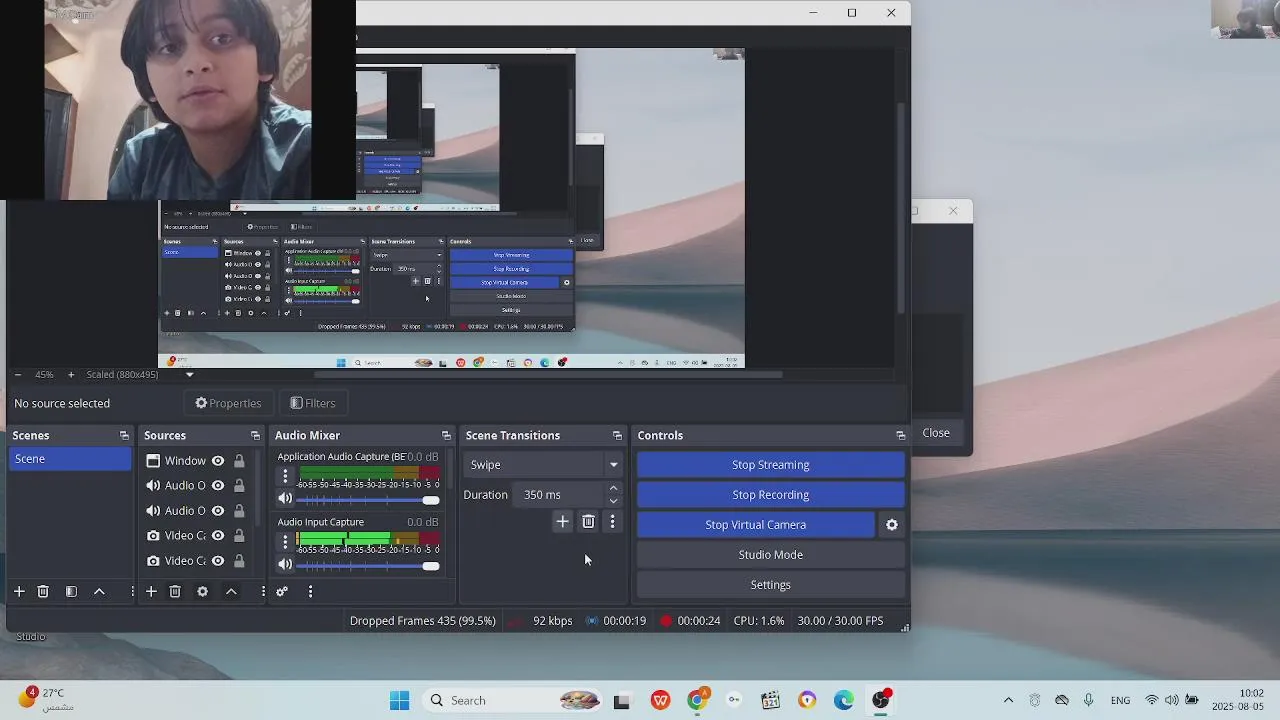Open Scenes toolbar overflow dots menu
This screenshot has height=720, width=1280.
(132, 592)
